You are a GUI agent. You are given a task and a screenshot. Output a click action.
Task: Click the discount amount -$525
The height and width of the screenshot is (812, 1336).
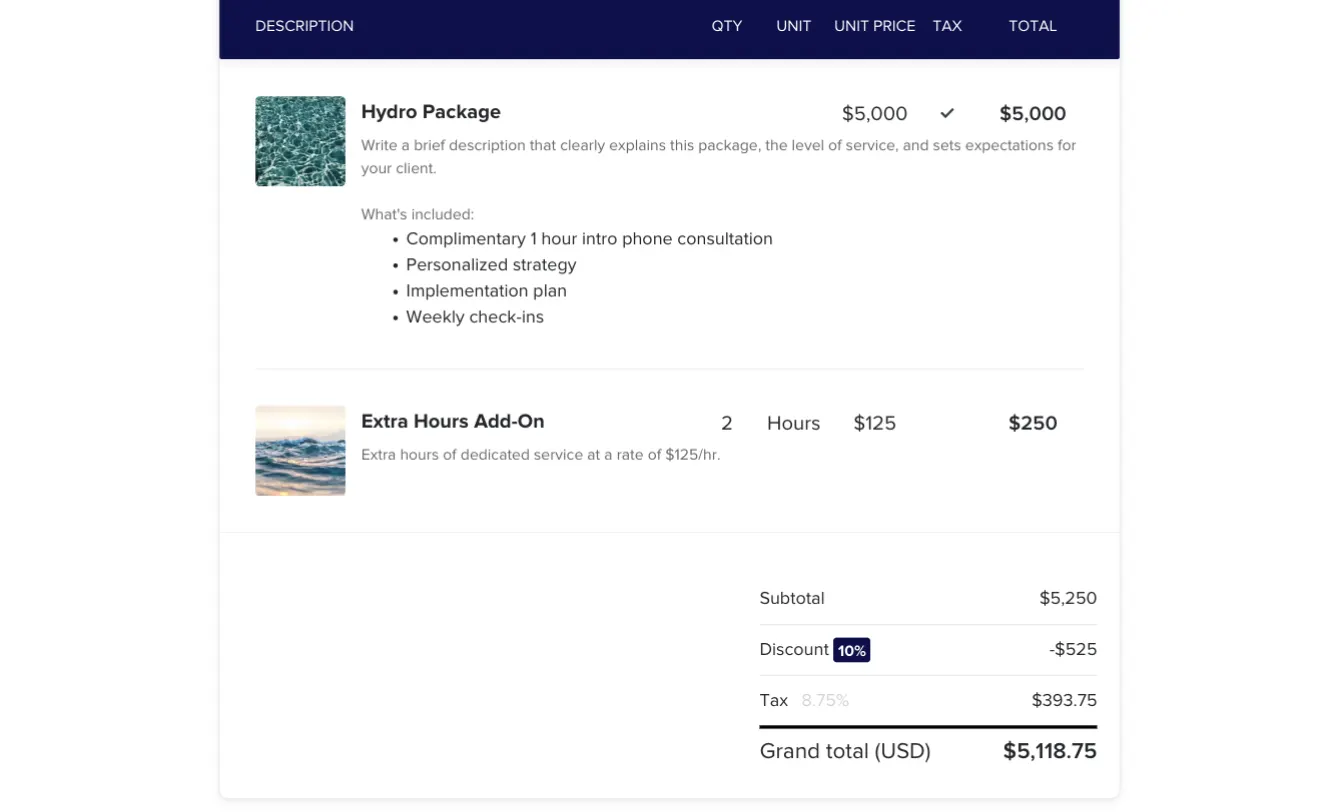click(x=1072, y=650)
